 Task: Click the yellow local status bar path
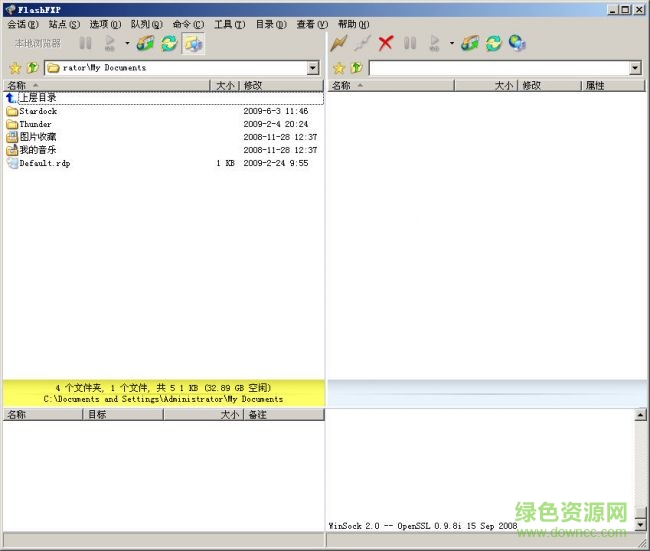(163, 399)
